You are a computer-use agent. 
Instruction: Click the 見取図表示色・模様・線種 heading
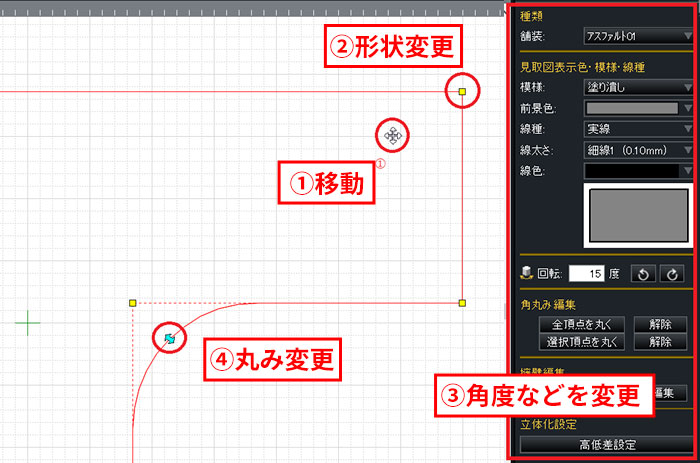tap(582, 67)
